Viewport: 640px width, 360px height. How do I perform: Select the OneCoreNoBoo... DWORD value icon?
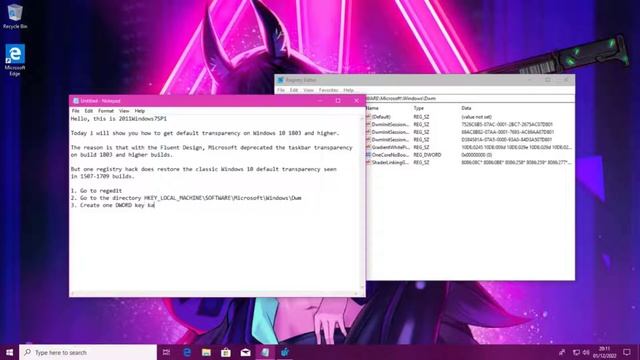(x=368, y=155)
